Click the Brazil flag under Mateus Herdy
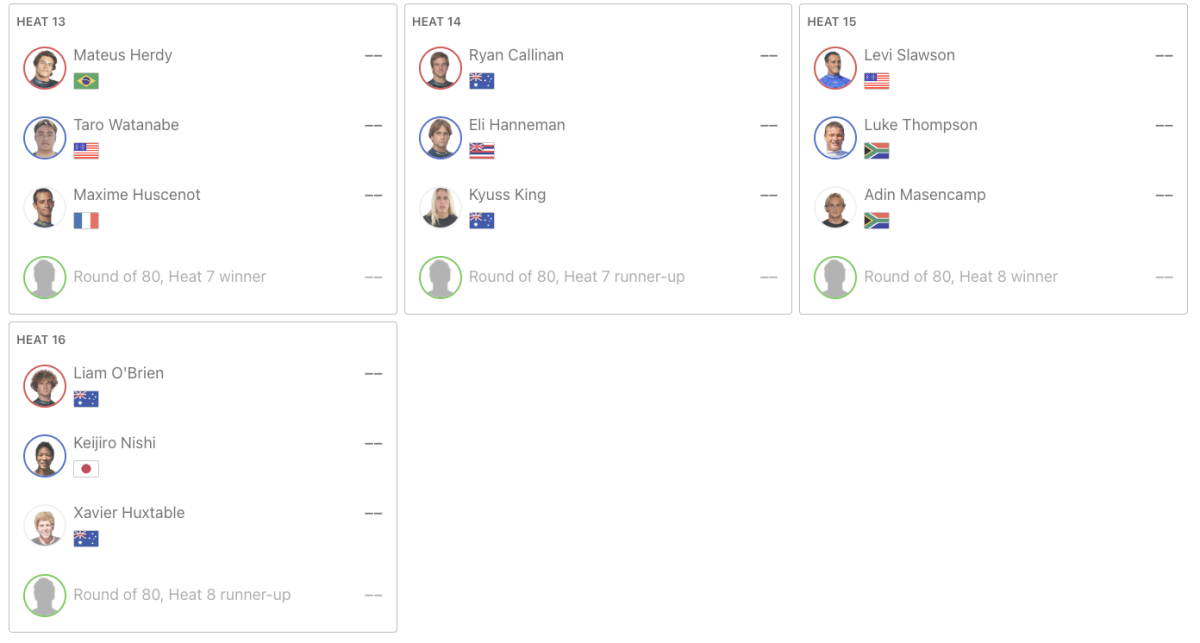This screenshot has width=1200, height=643. [x=86, y=81]
